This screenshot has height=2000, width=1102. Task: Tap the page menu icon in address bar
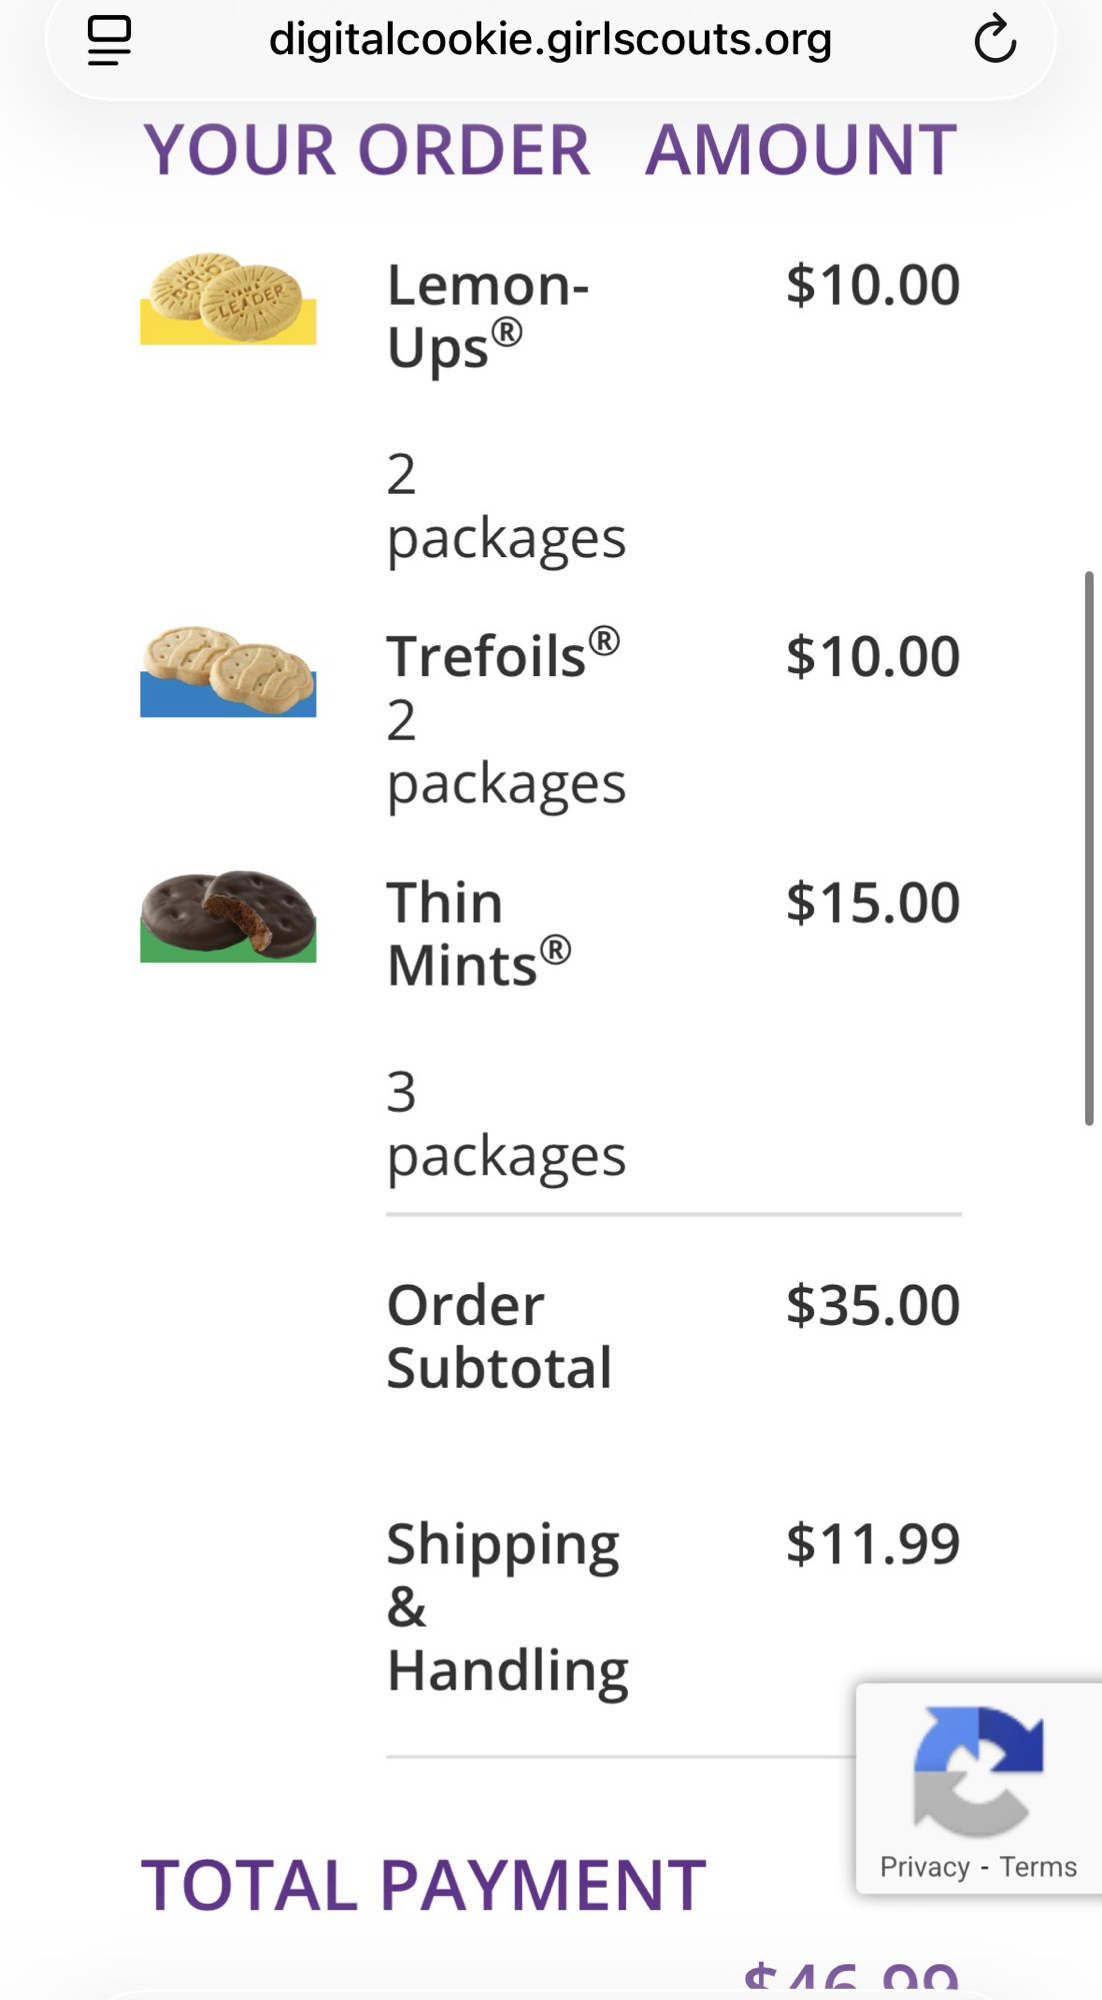[x=109, y=40]
